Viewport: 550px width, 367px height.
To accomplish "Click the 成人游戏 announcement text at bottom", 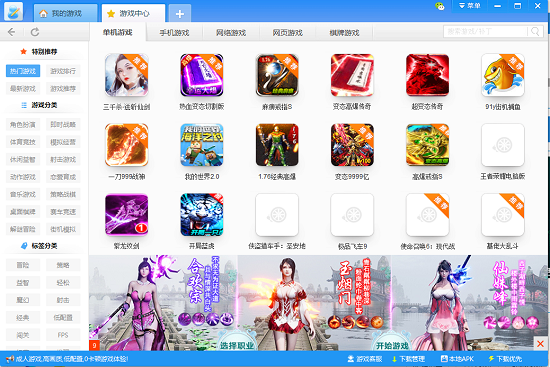I will tap(72, 359).
